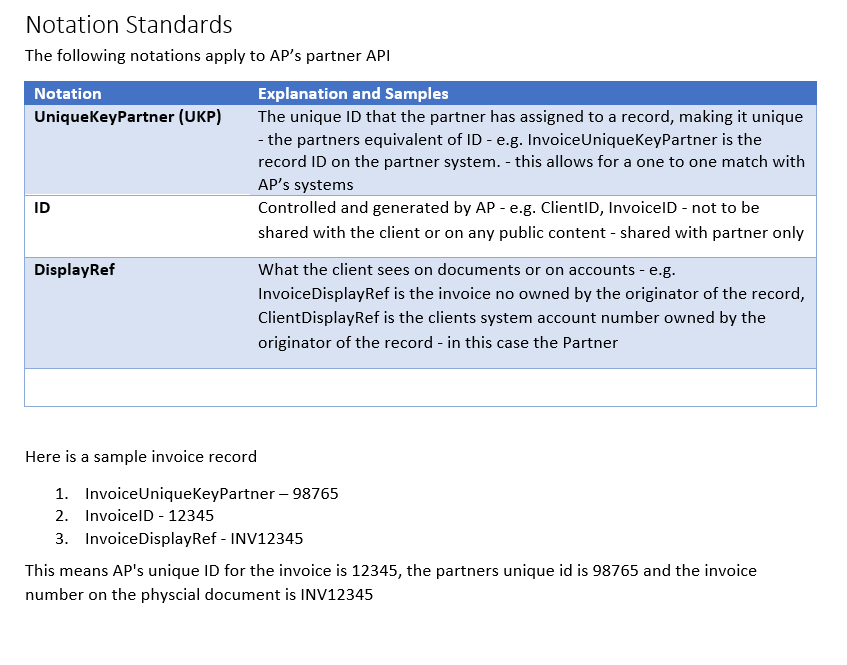Click the closing paragraph starting 'This means AP's'
Viewport: 847px width, 665px height.
(390, 571)
